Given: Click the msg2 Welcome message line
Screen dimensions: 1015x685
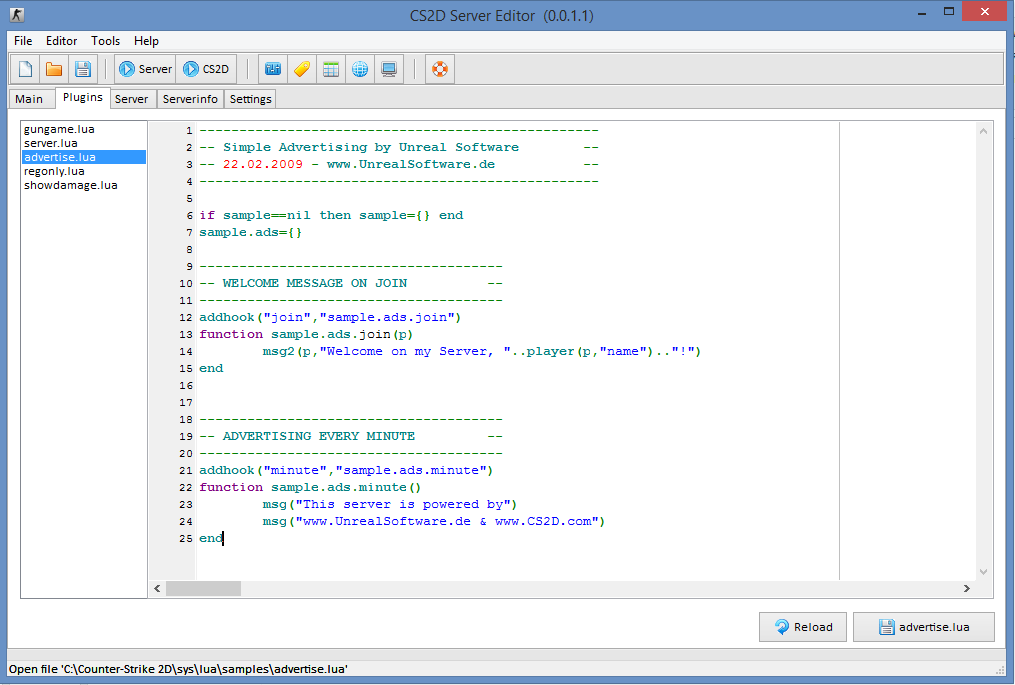Looking at the screenshot, I should pos(482,351).
